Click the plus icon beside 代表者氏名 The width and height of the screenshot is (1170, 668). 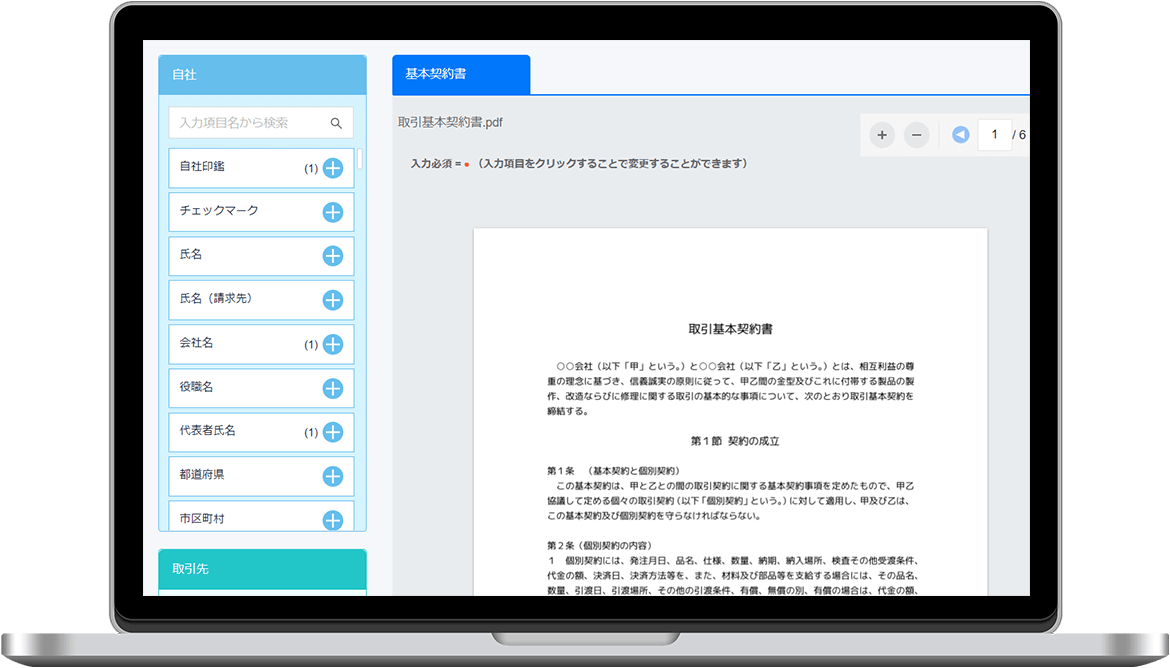tap(333, 432)
